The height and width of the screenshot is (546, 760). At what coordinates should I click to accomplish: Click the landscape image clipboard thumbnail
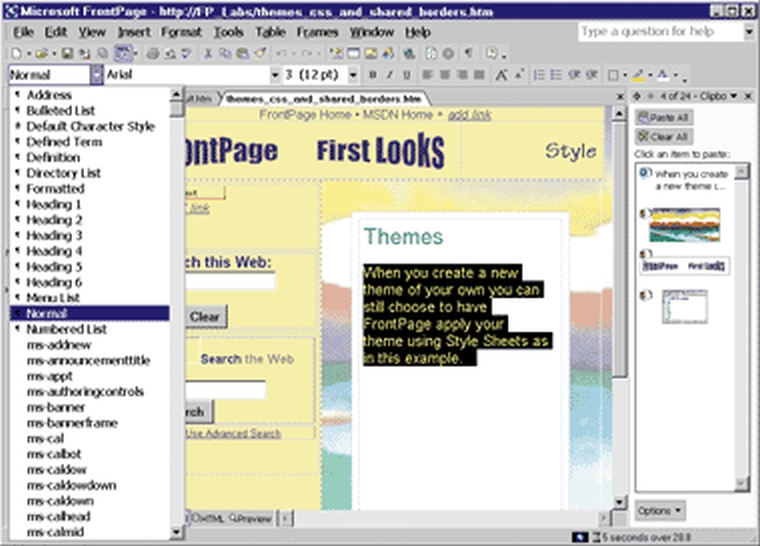click(684, 225)
